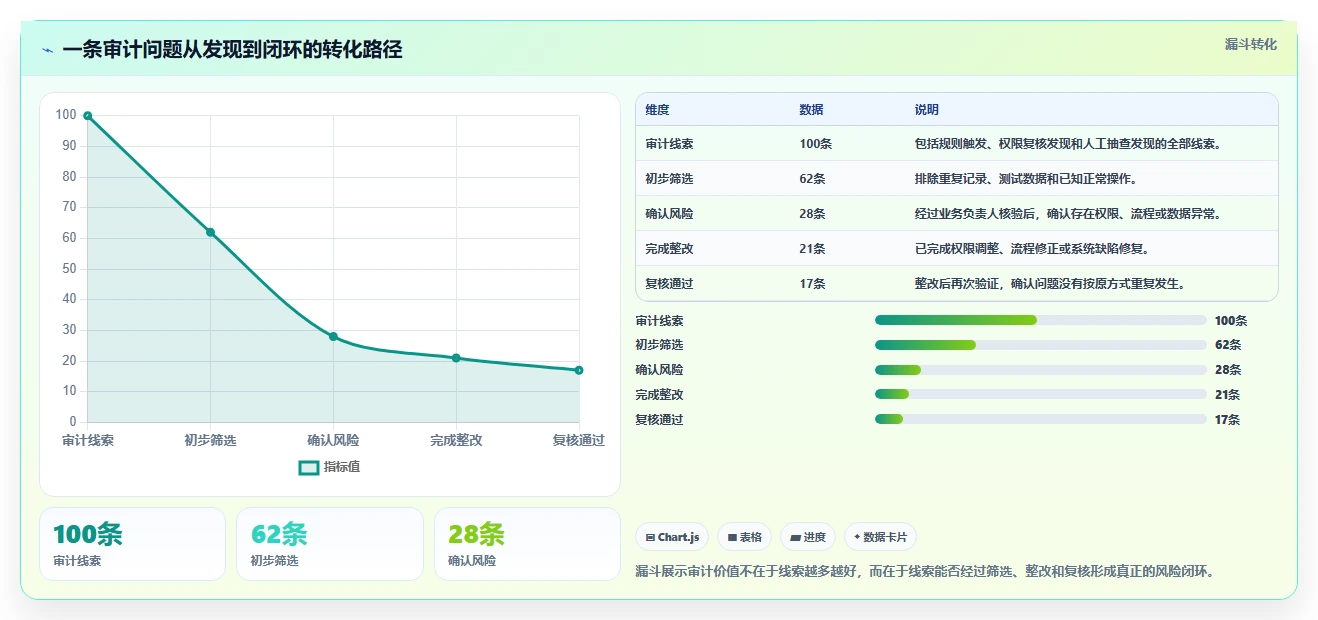Click the 完成整改 x-axis label
1318x620 pixels.
click(x=456, y=440)
